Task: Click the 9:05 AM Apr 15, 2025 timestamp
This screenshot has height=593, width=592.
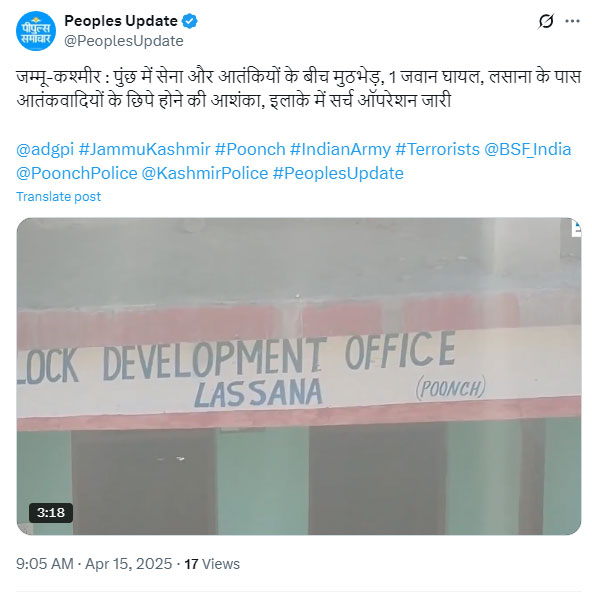Action: pos(94,564)
